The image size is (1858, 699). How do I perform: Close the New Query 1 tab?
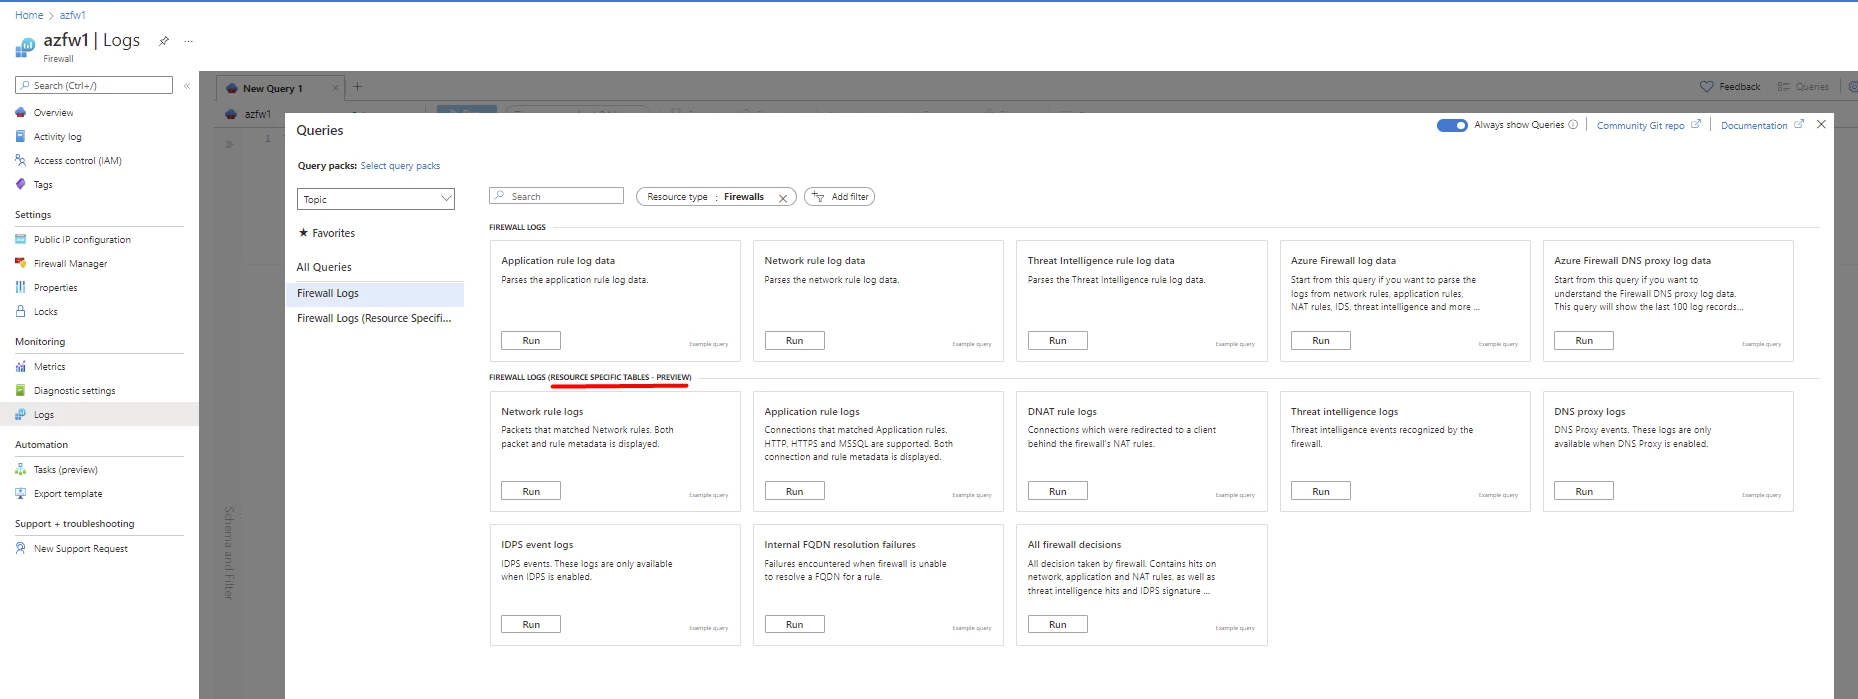(335, 88)
